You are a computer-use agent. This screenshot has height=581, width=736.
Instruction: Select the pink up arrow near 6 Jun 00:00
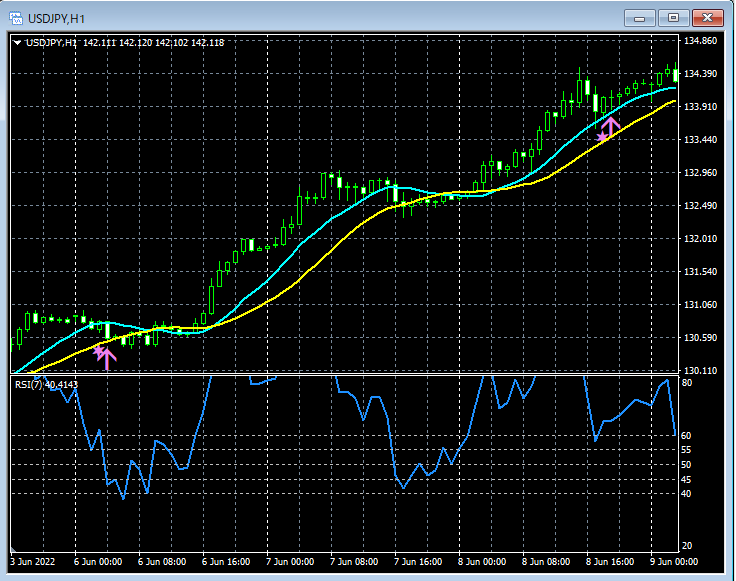pos(107,359)
